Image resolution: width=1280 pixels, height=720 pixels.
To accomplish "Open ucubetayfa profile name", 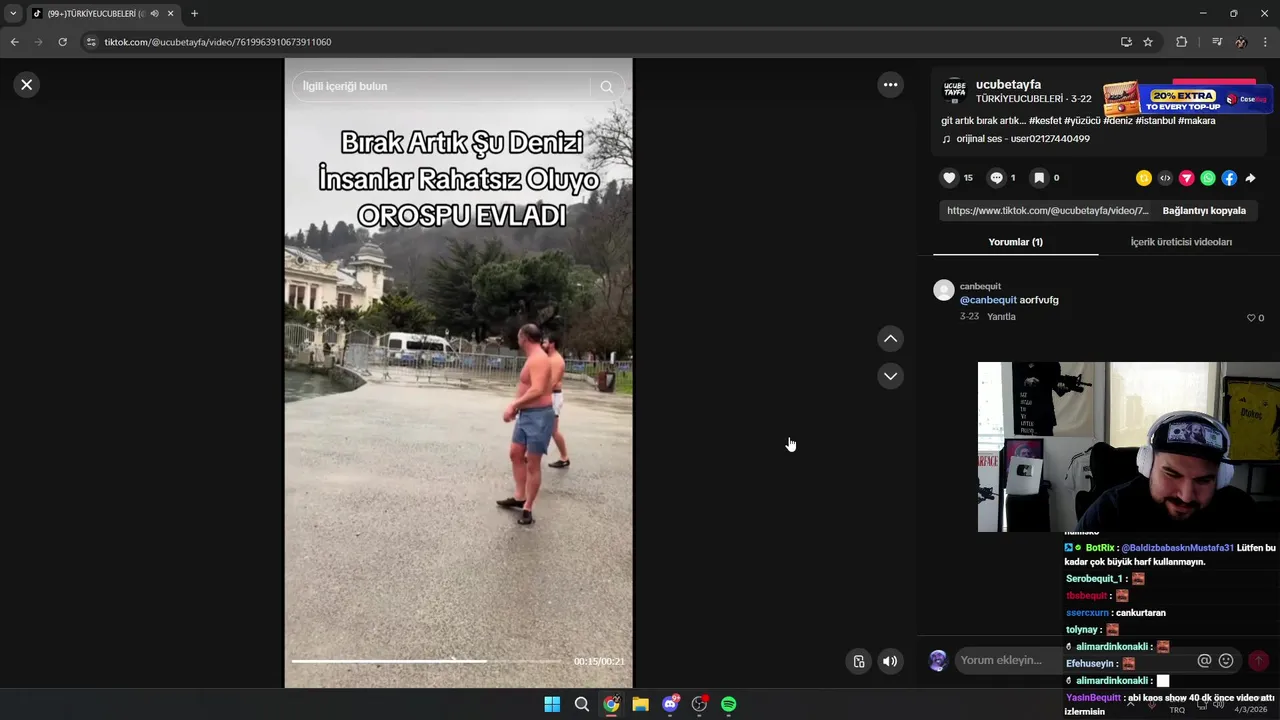I will pyautogui.click(x=1008, y=85).
